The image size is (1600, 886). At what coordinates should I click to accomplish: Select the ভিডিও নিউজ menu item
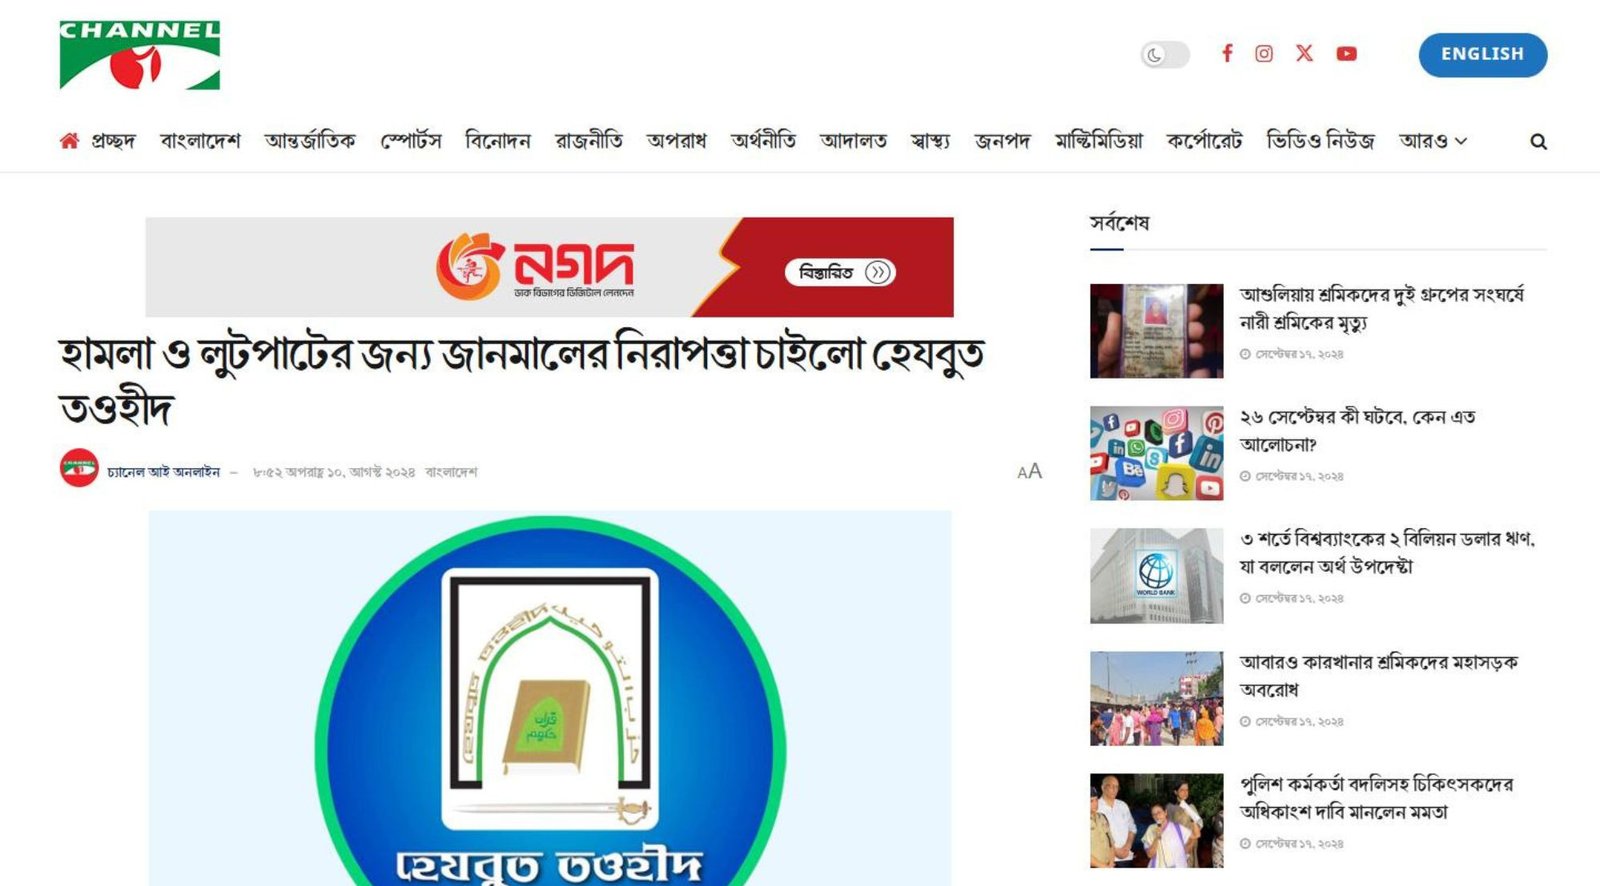tap(1320, 141)
